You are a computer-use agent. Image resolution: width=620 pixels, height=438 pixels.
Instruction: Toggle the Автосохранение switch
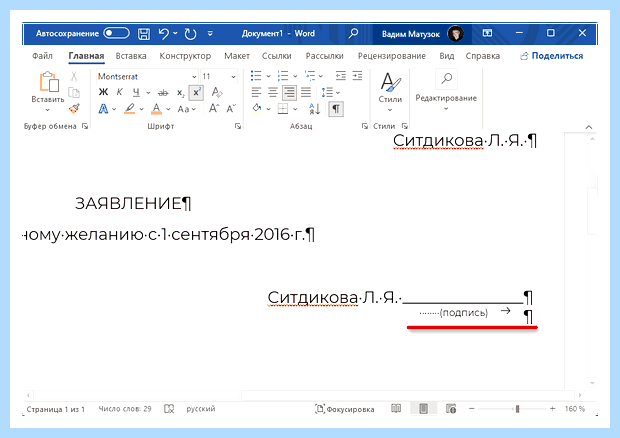(x=116, y=33)
